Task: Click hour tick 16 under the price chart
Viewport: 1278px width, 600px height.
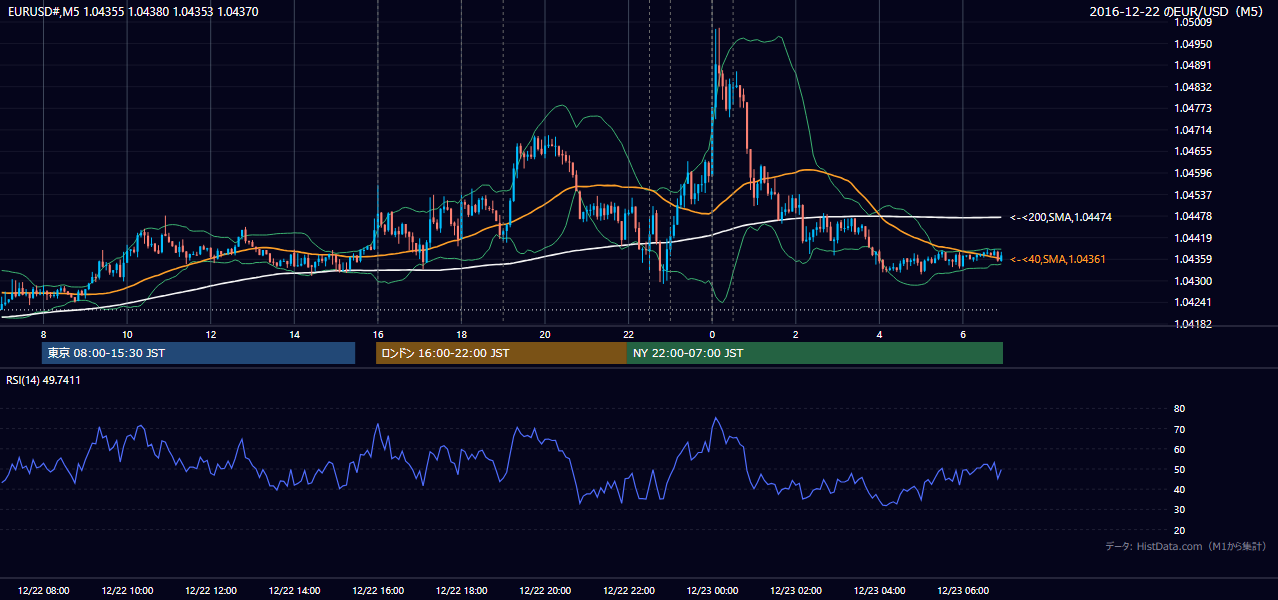Action: [378, 333]
